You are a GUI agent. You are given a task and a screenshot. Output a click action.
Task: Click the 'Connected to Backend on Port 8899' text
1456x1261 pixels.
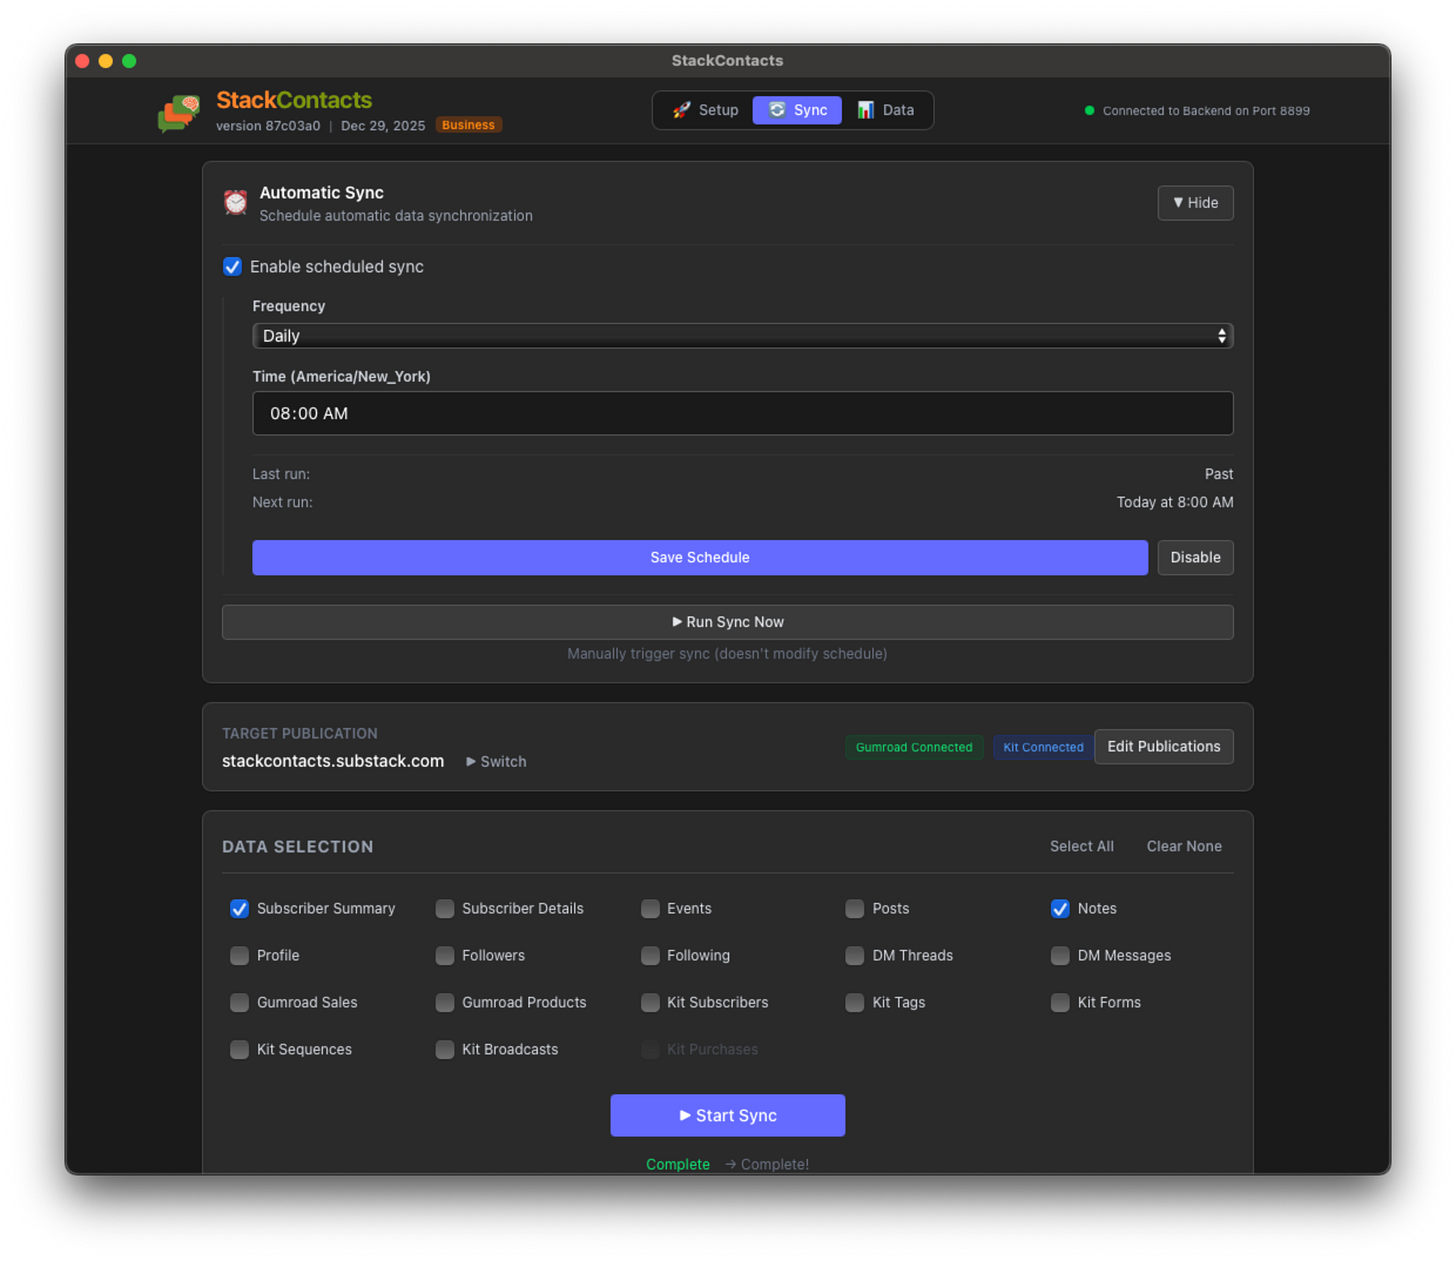pos(1206,111)
